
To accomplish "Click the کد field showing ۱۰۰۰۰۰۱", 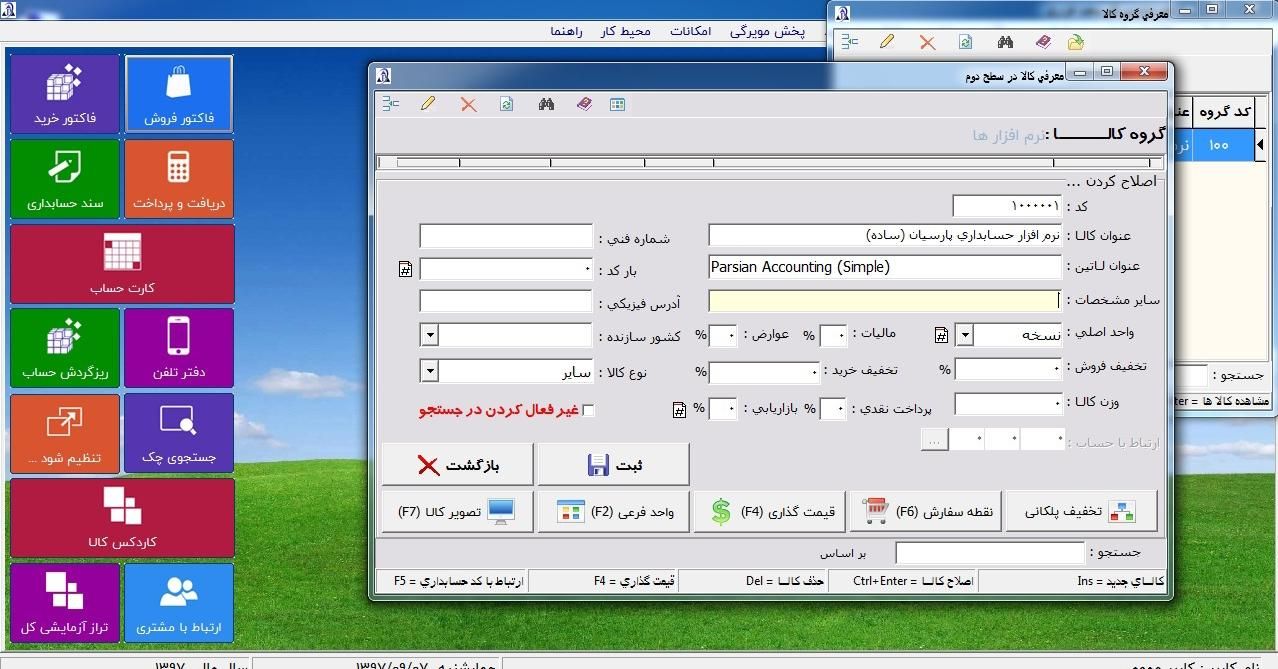I will coord(1007,205).
